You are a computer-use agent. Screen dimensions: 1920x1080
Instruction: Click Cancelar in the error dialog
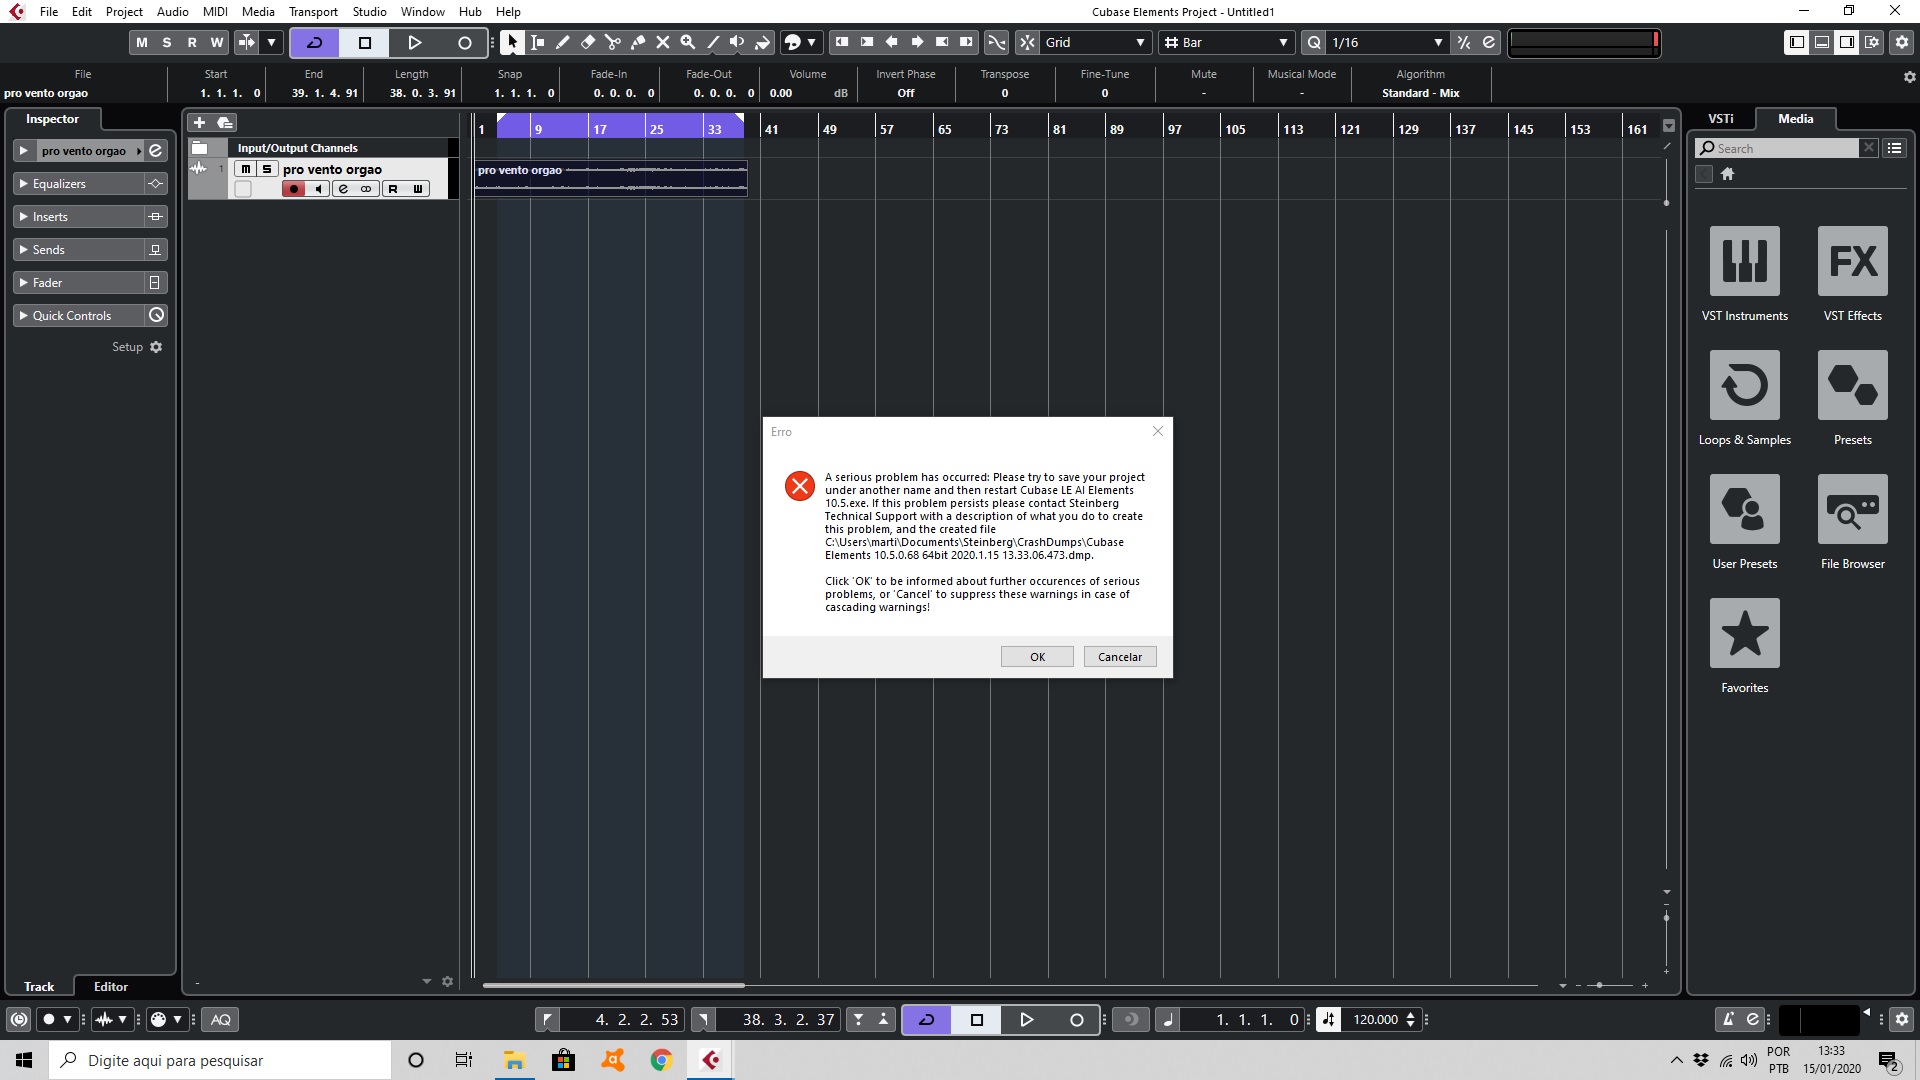[1120, 657]
